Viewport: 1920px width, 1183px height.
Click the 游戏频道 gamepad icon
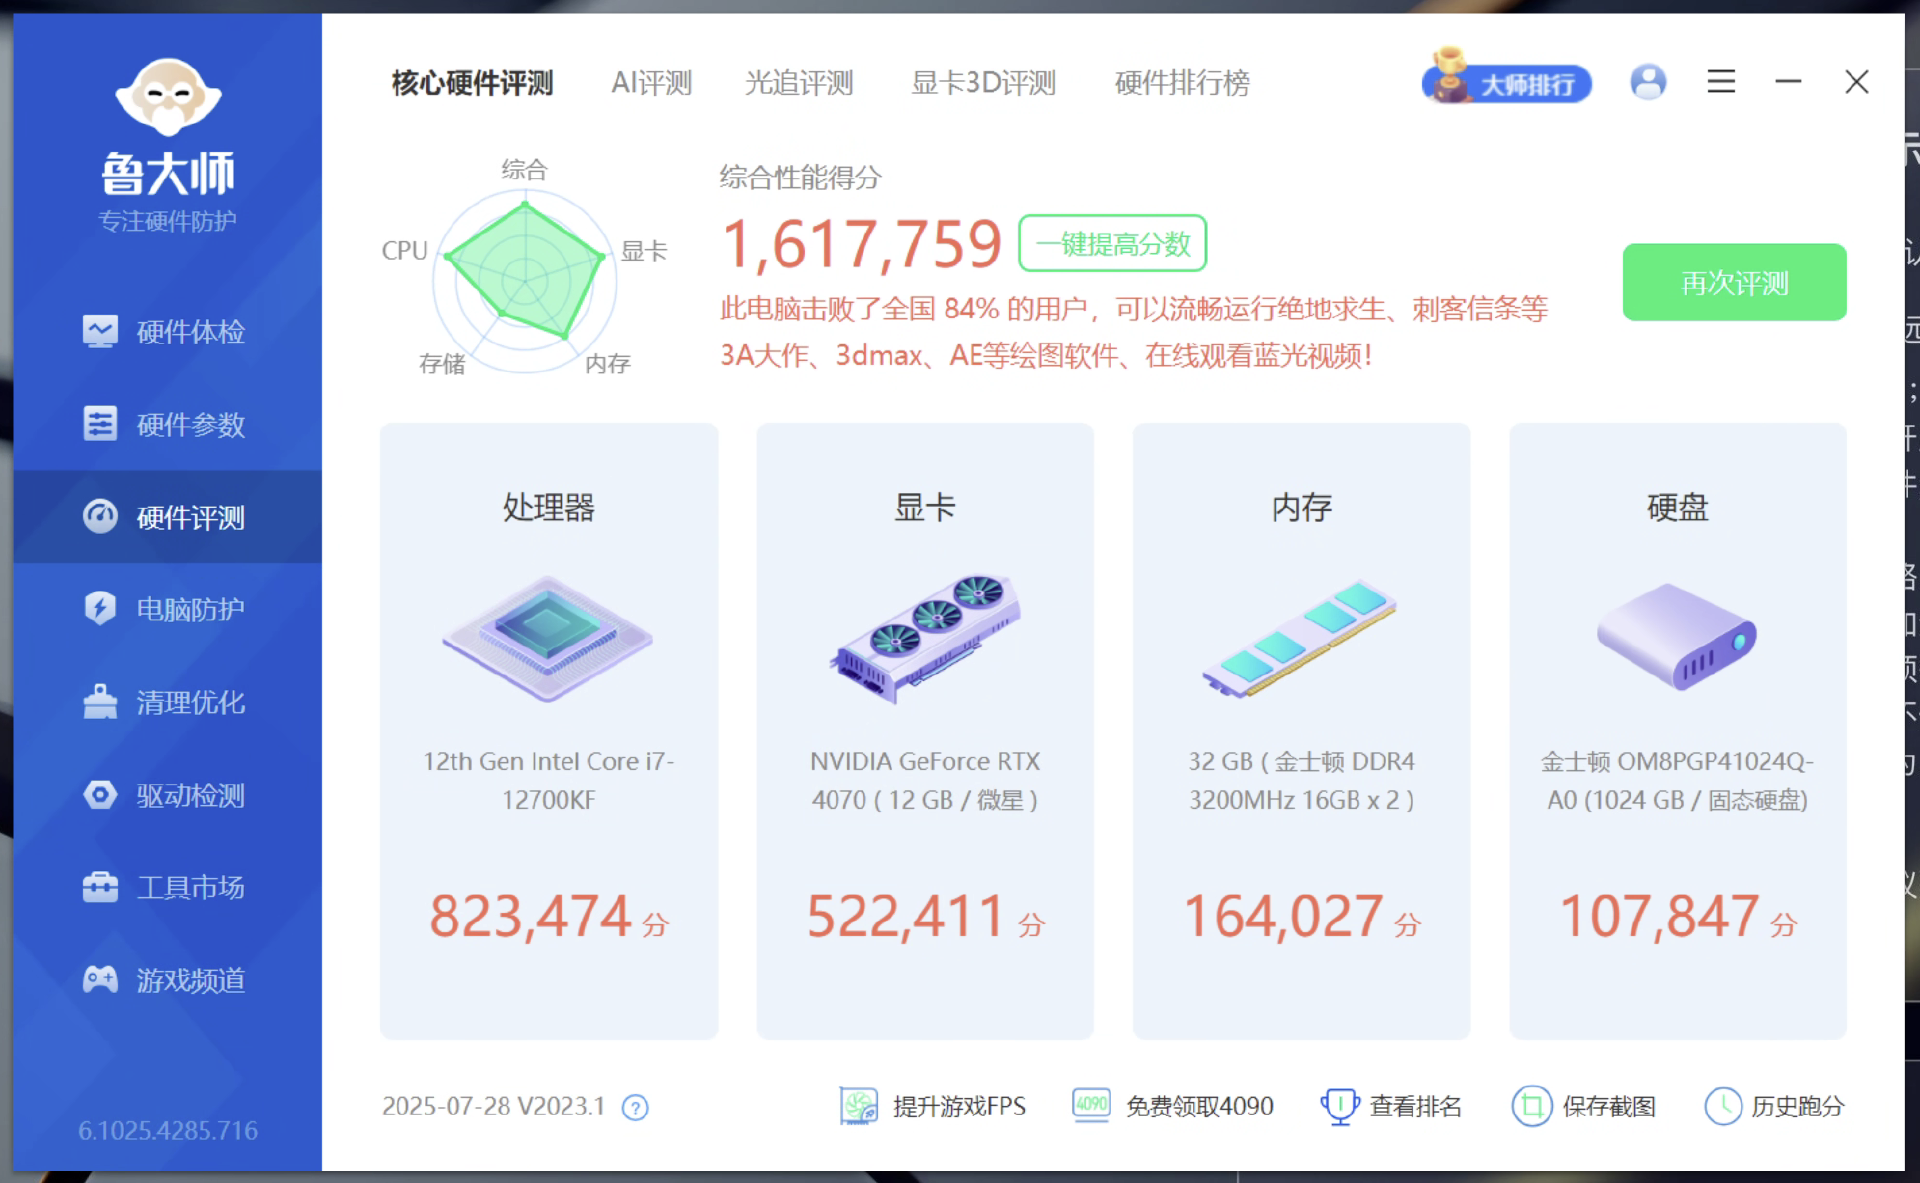point(100,980)
